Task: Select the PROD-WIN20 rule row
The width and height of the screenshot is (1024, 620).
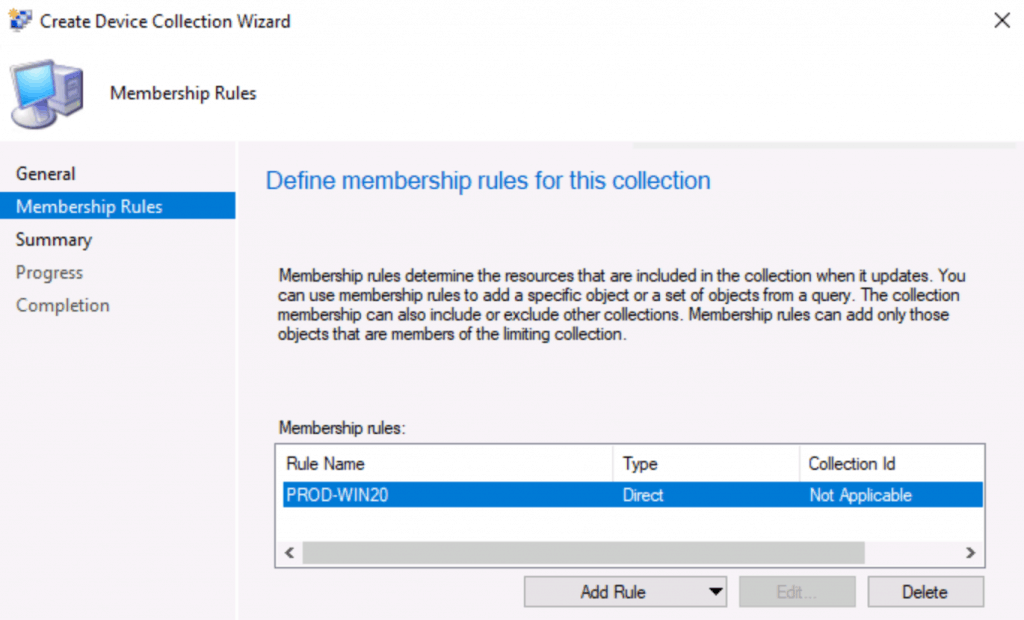Action: pyautogui.click(x=633, y=495)
